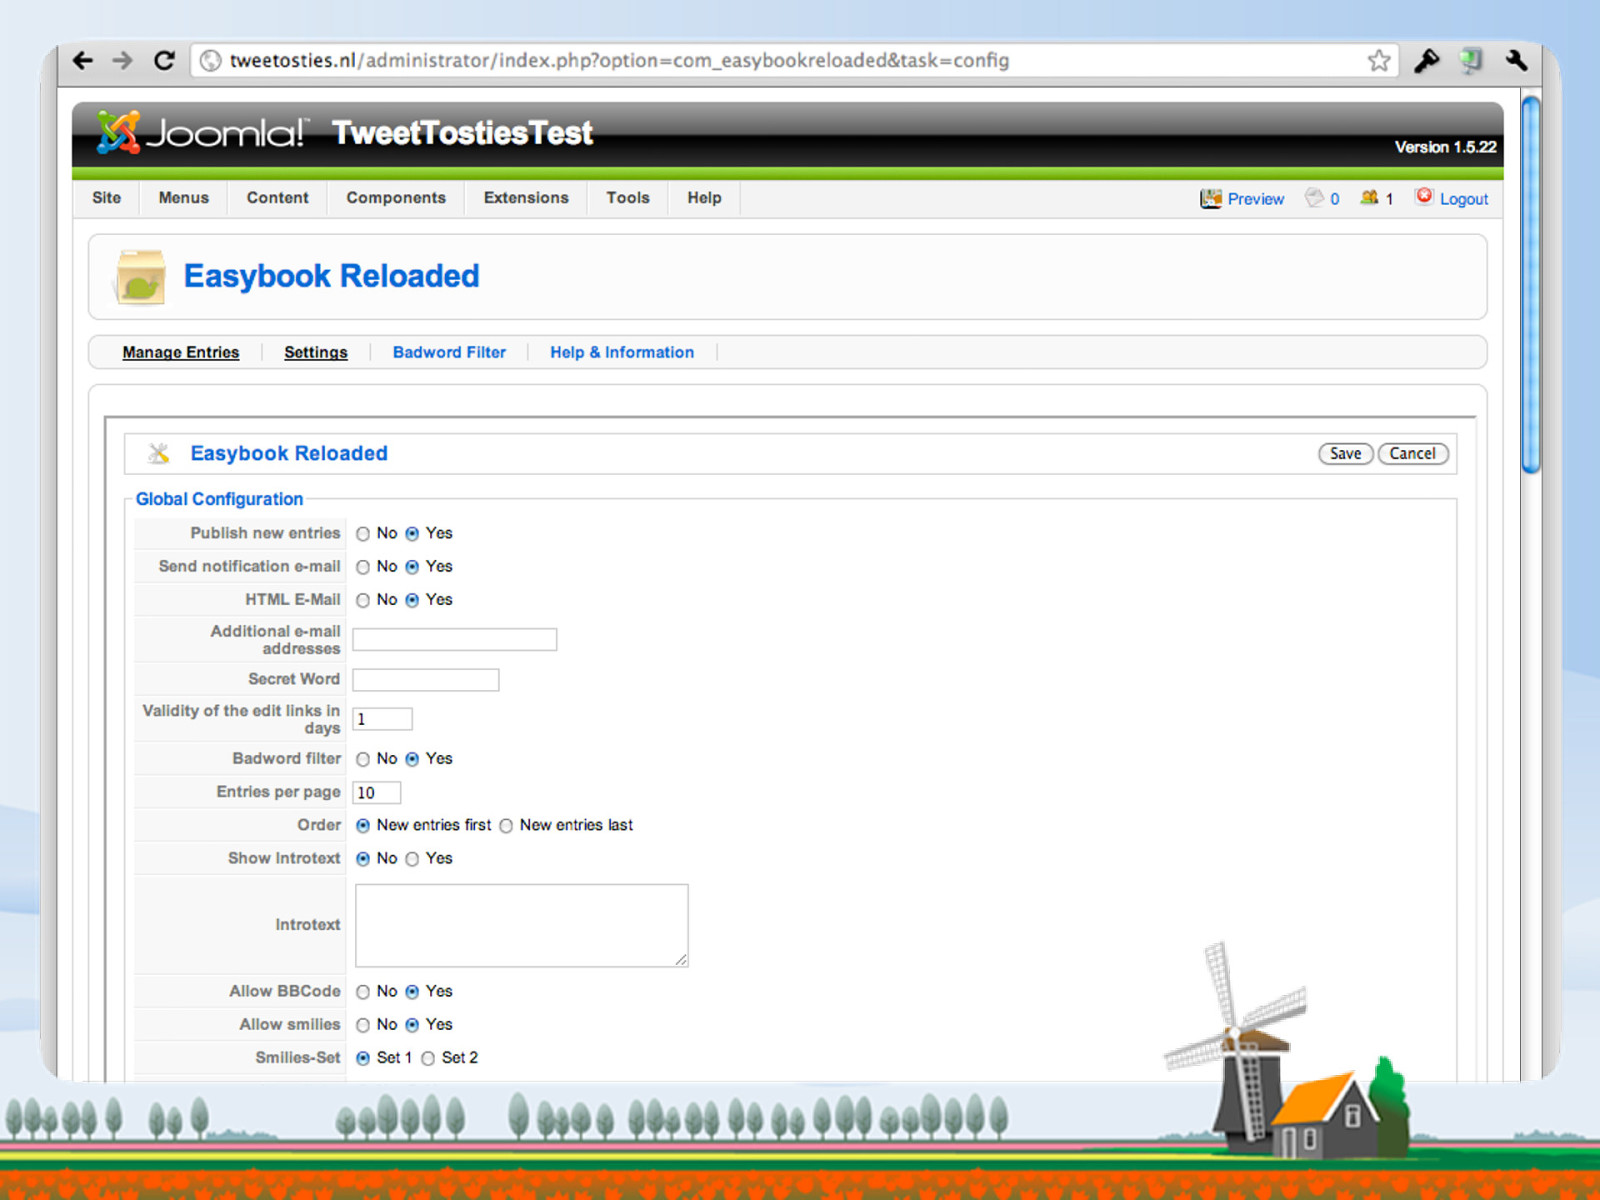Set Publish new entries to No
Screen dimensions: 1600x1200
click(x=363, y=534)
